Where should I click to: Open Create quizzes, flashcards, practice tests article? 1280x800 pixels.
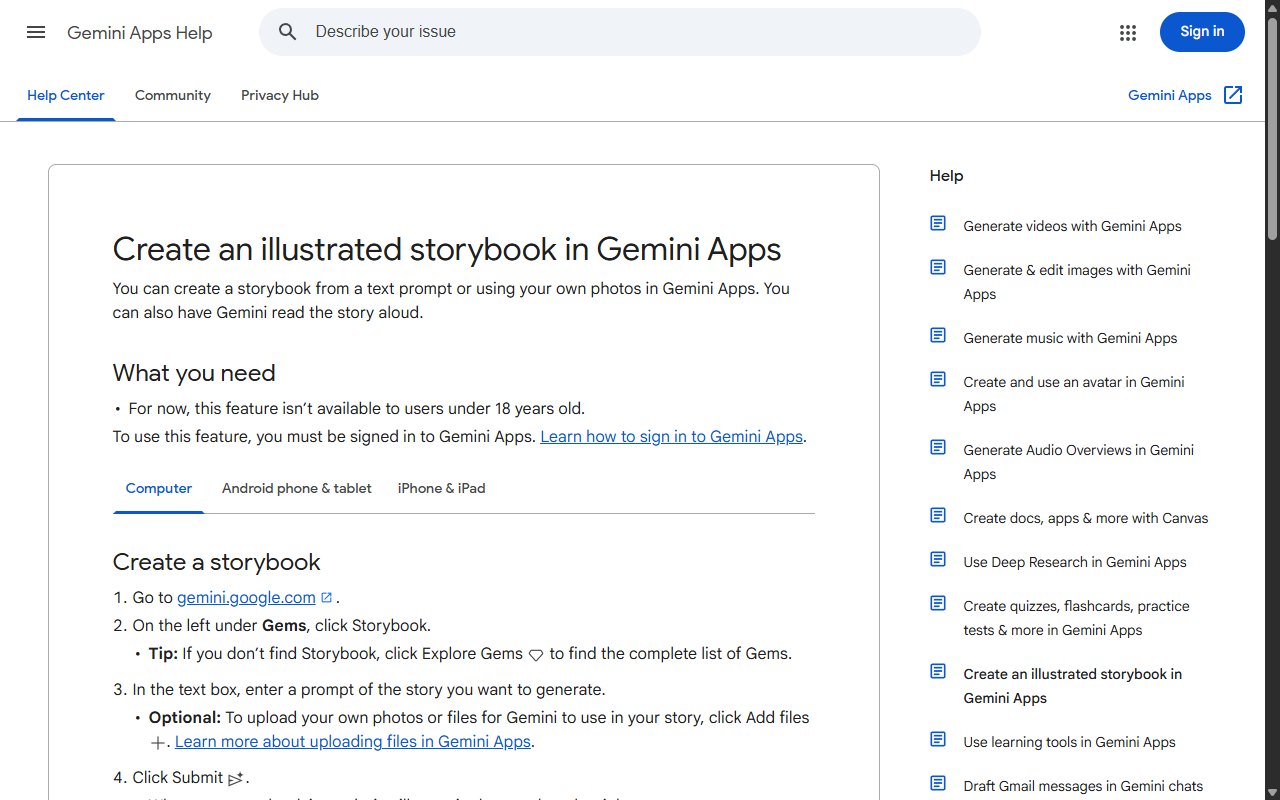point(1076,618)
